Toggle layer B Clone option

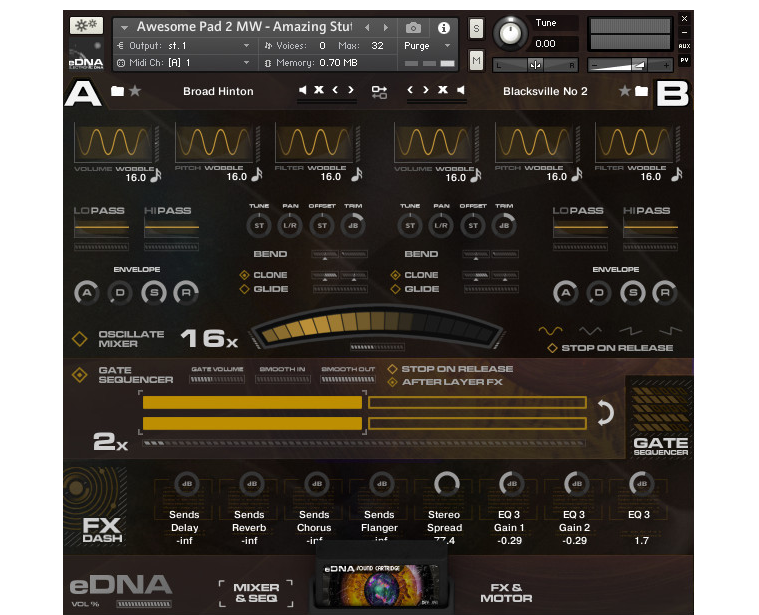coord(395,275)
